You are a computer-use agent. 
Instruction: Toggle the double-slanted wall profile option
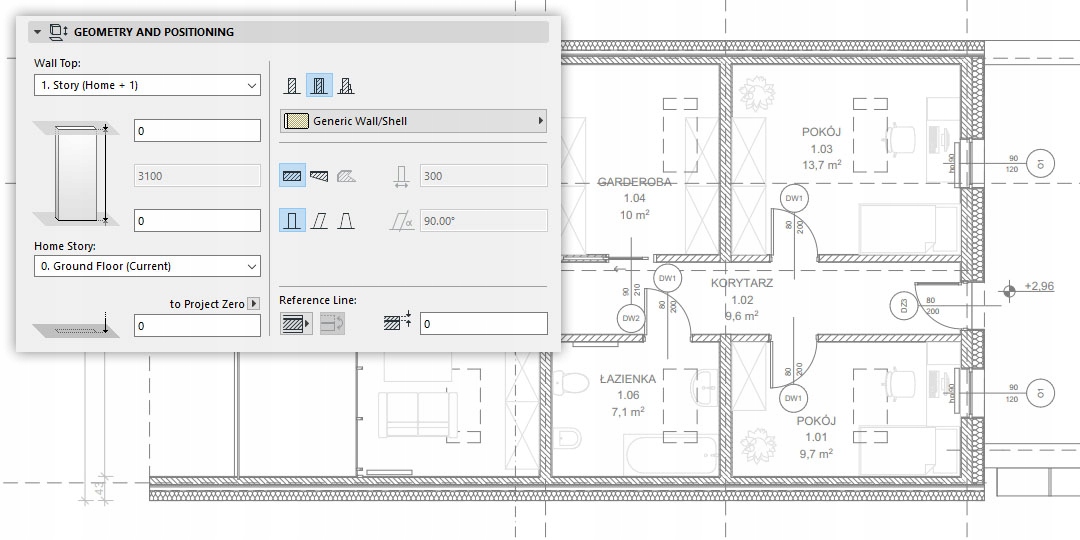pos(346,220)
